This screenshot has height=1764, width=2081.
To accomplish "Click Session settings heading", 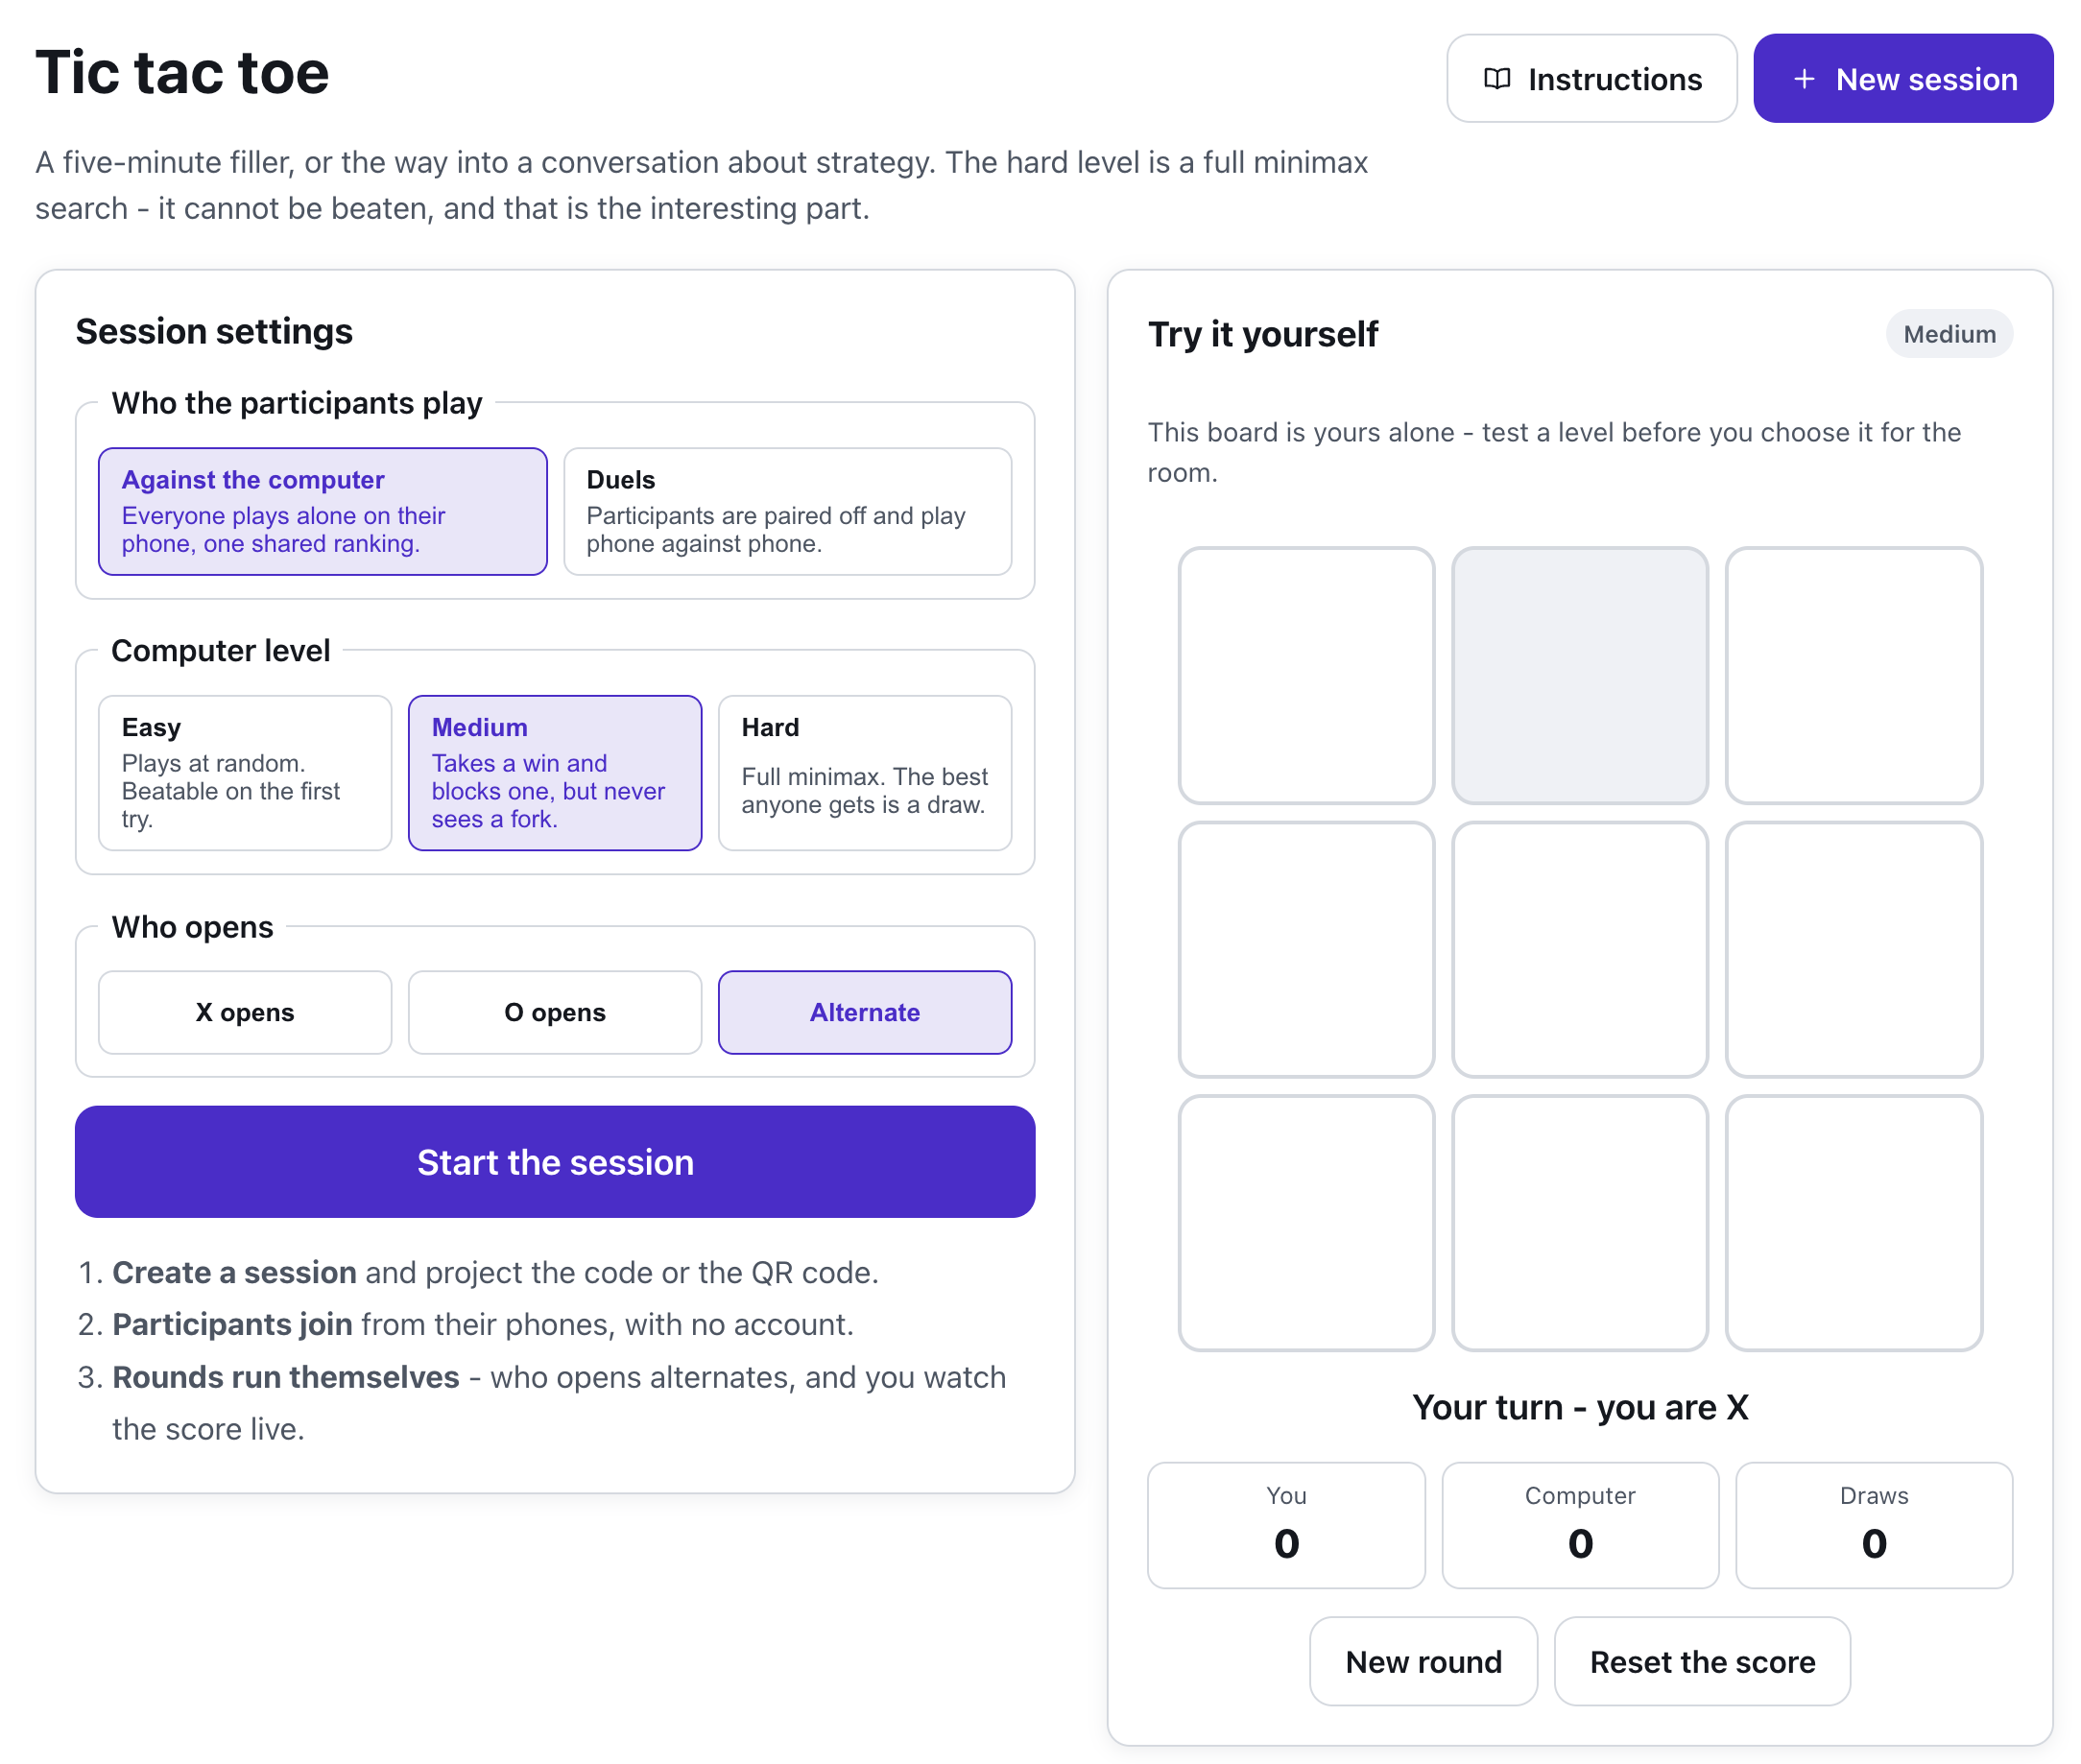I will pos(214,331).
